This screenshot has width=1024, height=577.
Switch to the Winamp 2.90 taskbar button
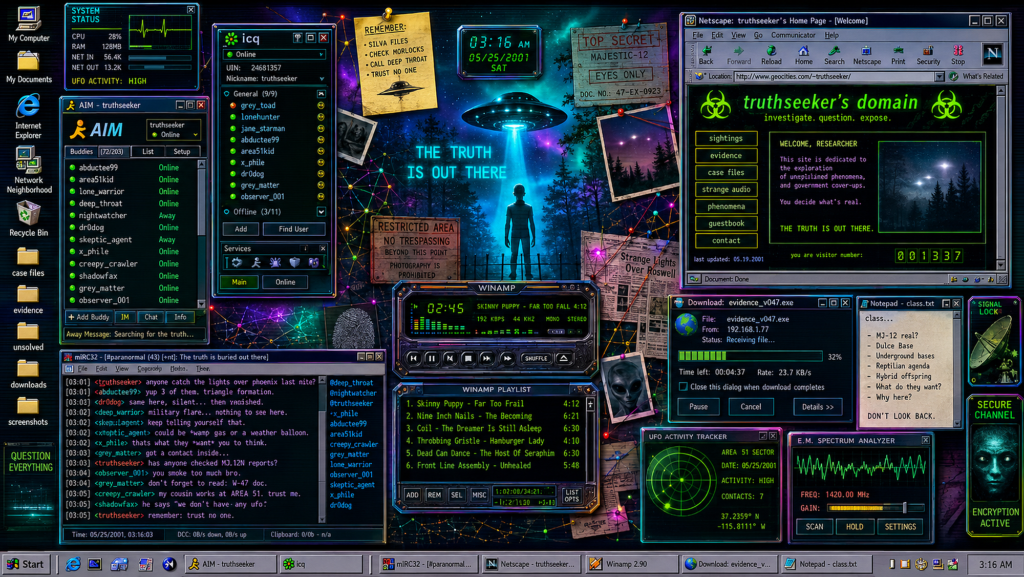click(x=630, y=564)
